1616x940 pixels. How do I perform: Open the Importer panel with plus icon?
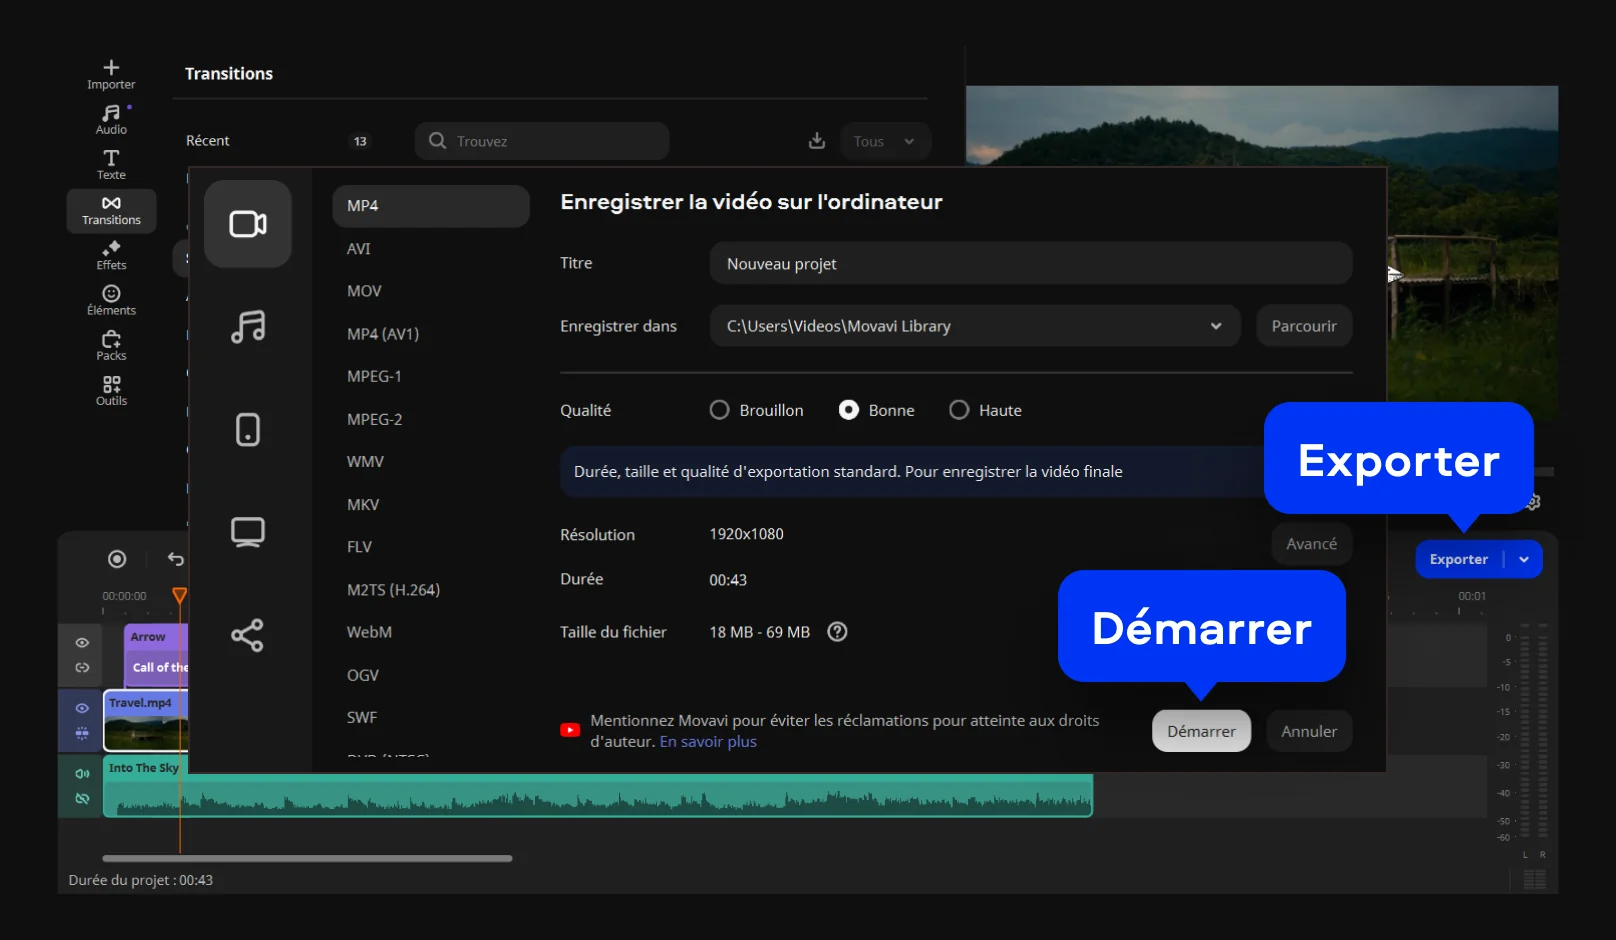point(111,74)
